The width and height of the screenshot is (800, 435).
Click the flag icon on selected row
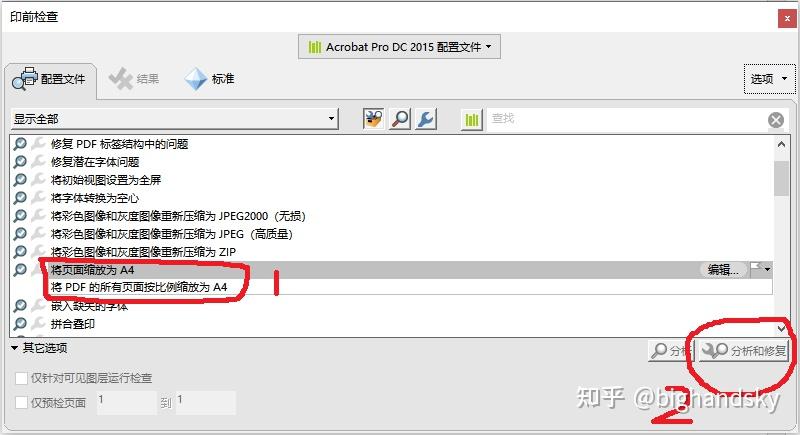click(760, 269)
